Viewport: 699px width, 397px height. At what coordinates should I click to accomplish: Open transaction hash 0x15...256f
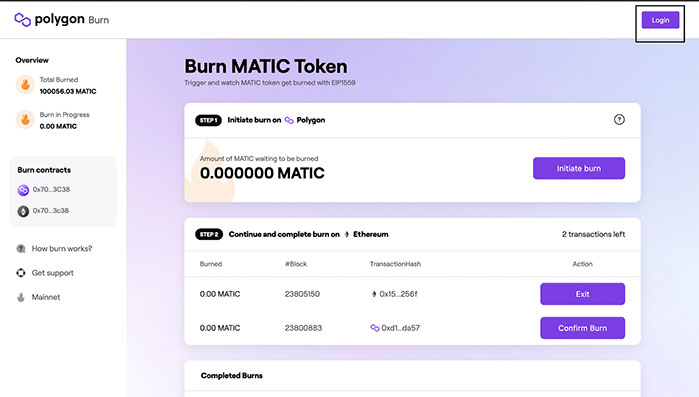(398, 294)
